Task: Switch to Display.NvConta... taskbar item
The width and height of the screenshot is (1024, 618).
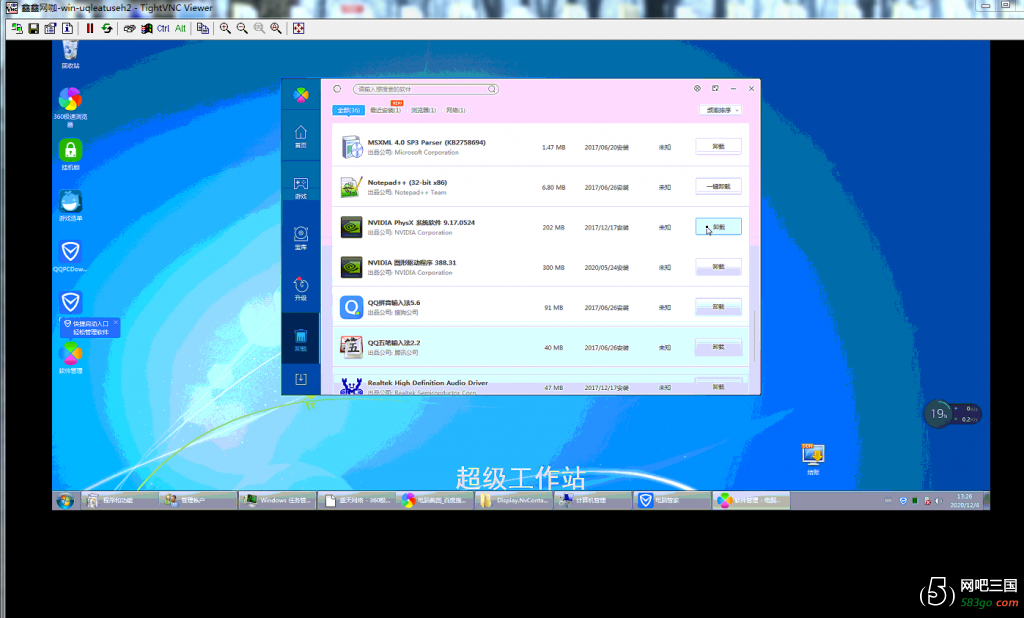Action: tap(513, 500)
